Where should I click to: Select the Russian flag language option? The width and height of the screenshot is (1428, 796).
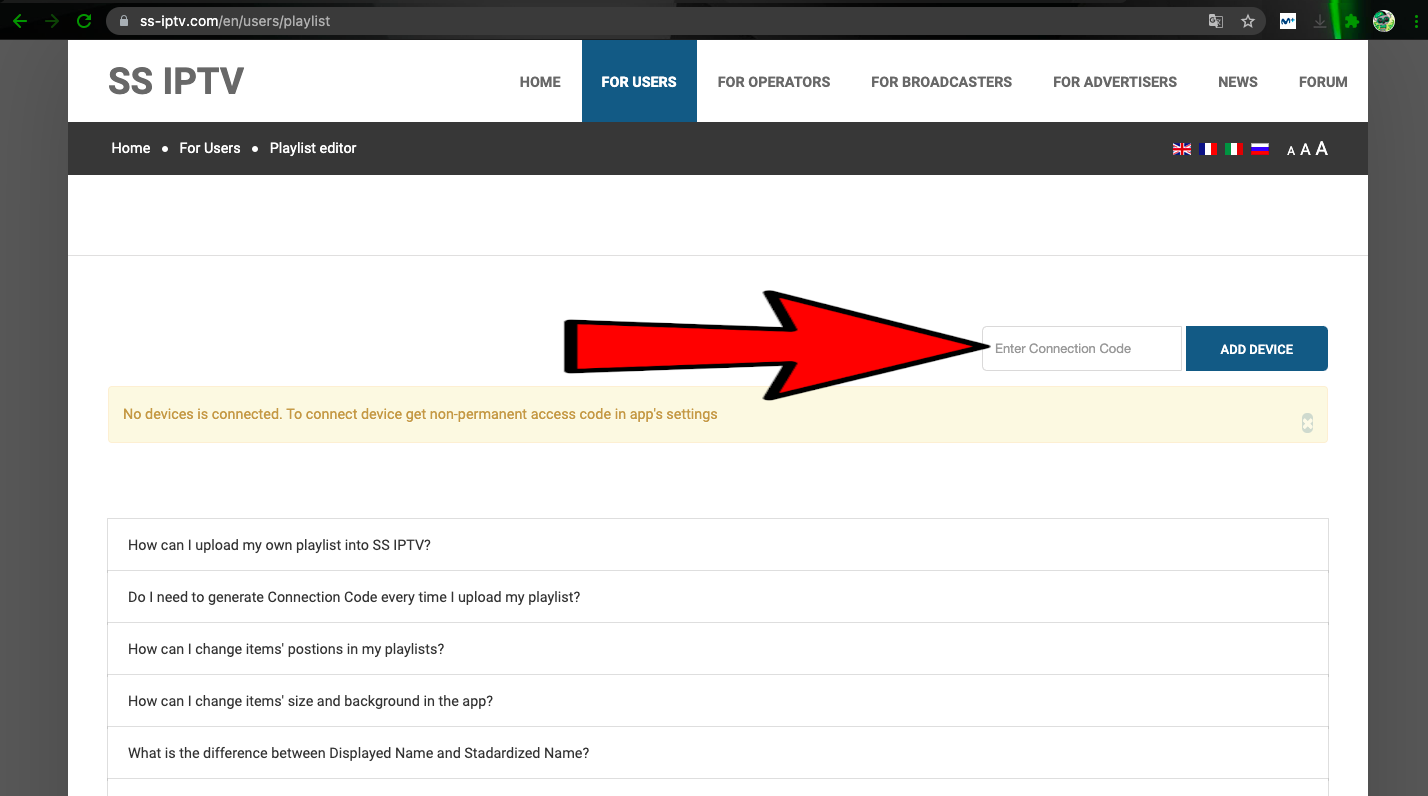1260,149
